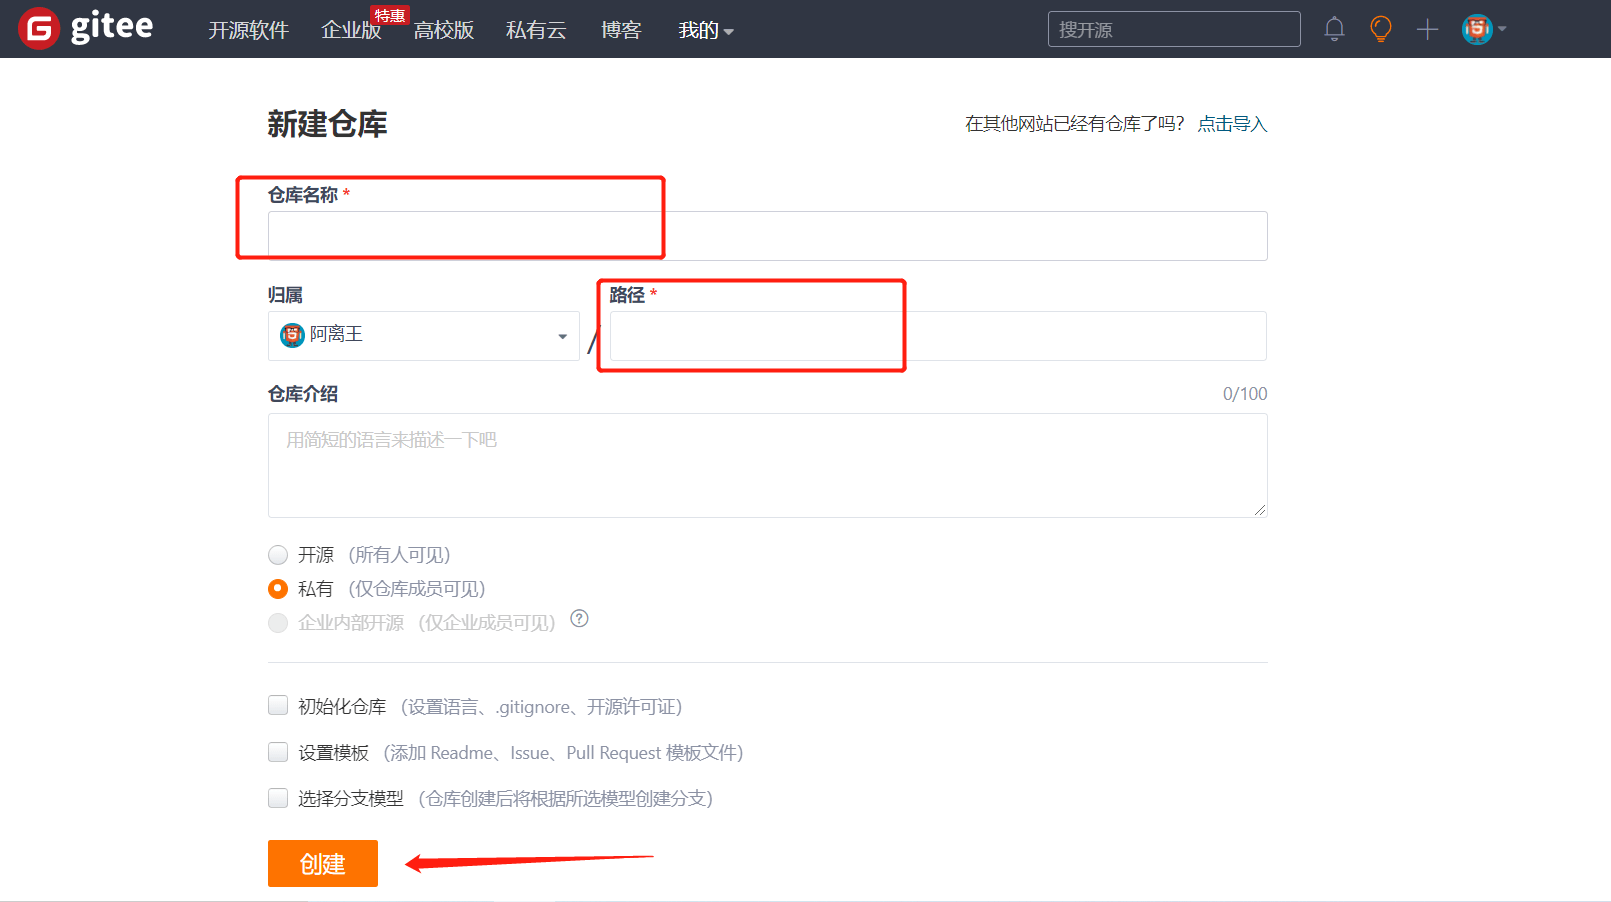Click the 0/100 character counter text
1611x902 pixels.
pos(1245,394)
